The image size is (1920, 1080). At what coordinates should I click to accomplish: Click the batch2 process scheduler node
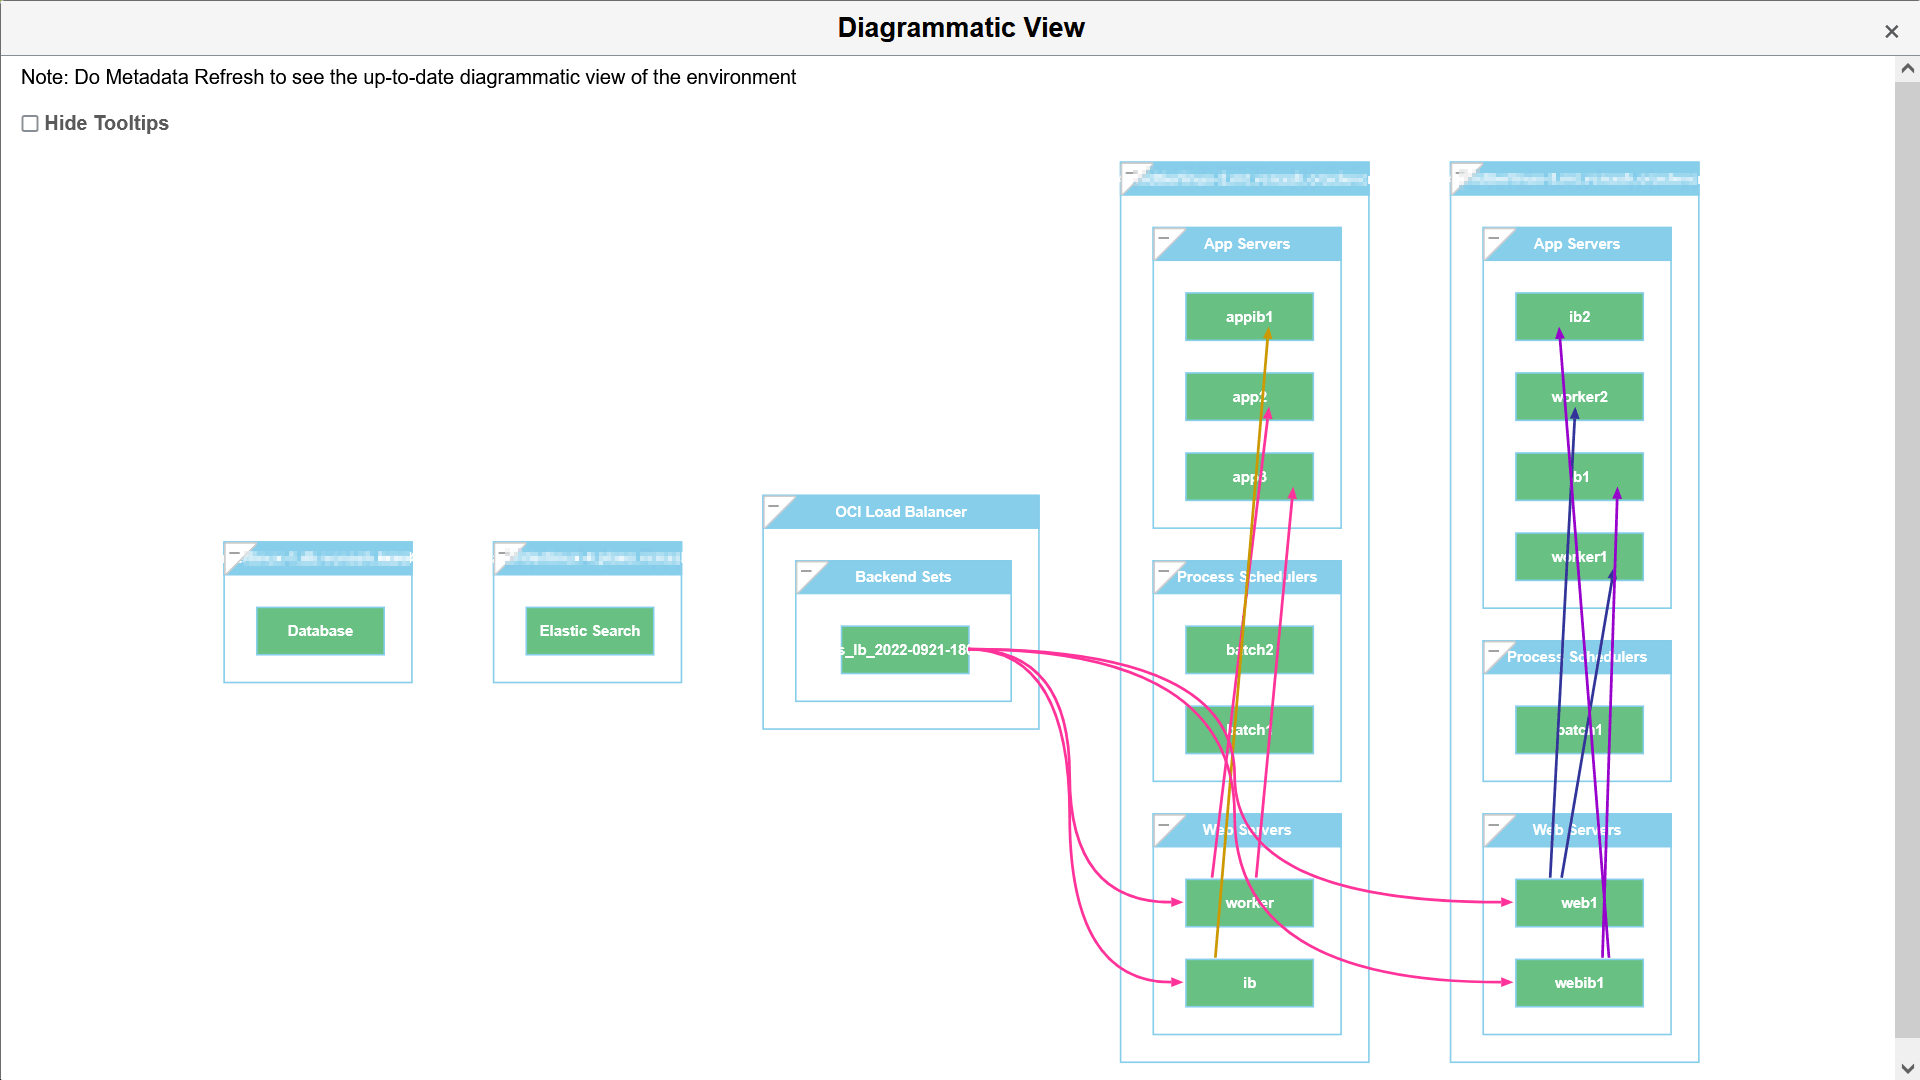point(1249,650)
